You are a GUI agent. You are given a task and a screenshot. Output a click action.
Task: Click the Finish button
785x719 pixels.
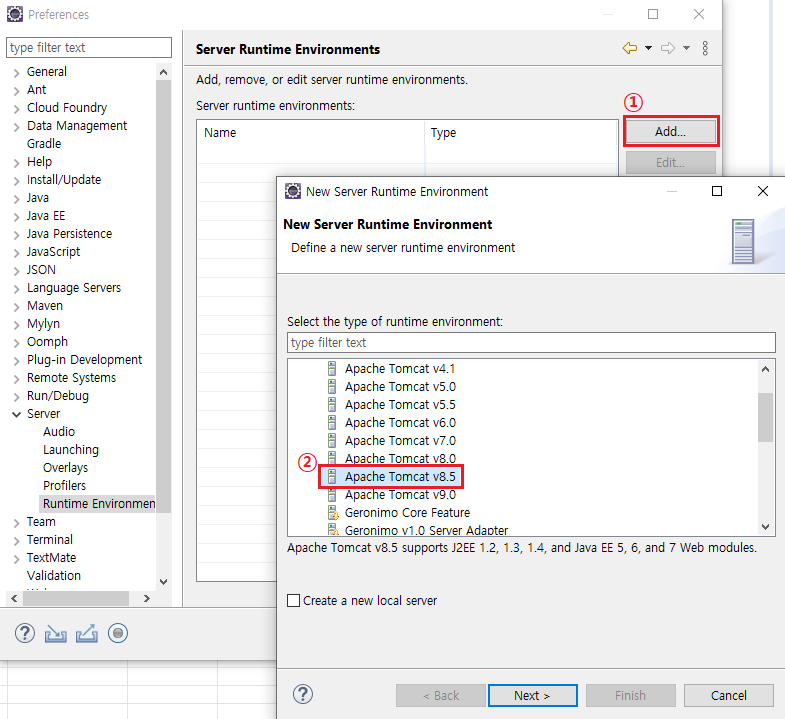[x=631, y=695]
